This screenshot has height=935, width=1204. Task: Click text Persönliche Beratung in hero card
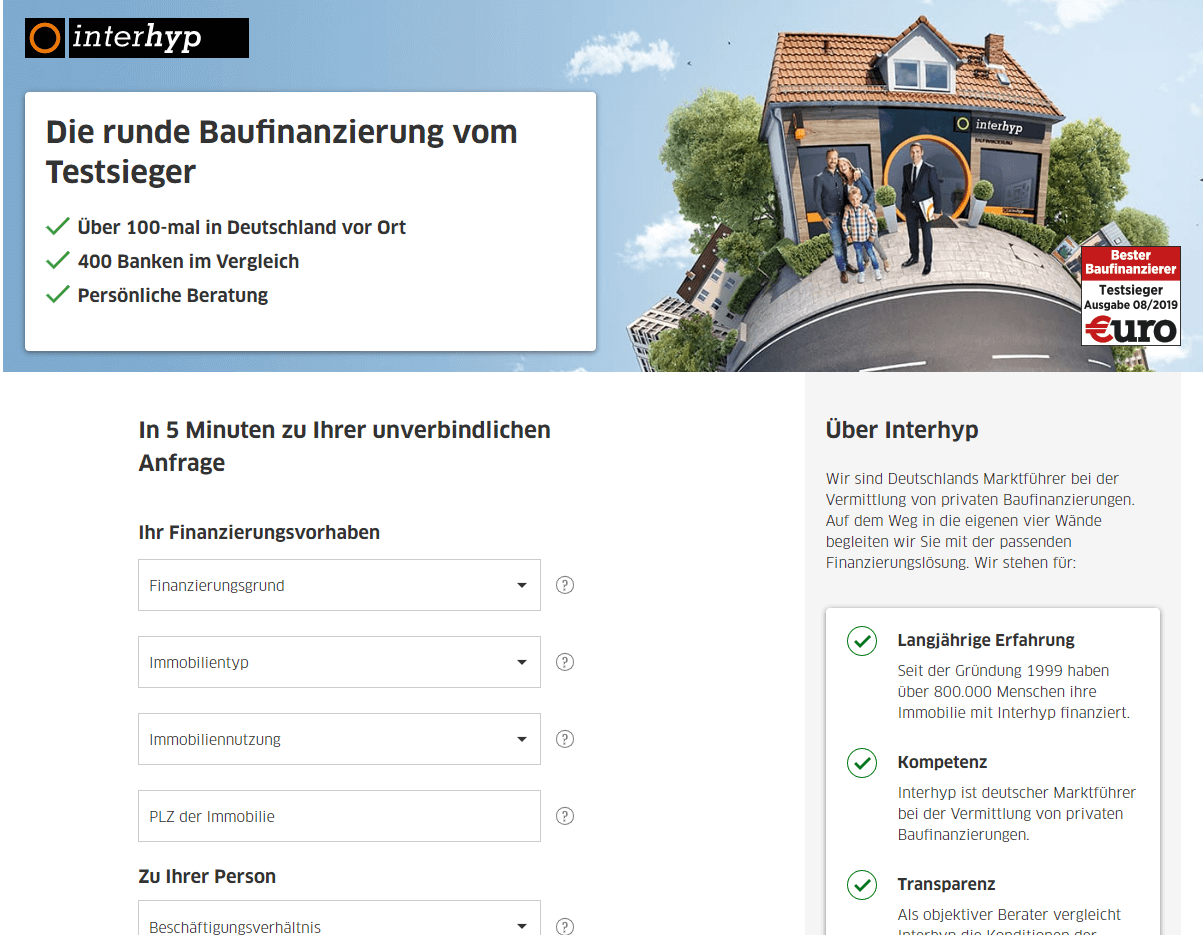pos(173,295)
